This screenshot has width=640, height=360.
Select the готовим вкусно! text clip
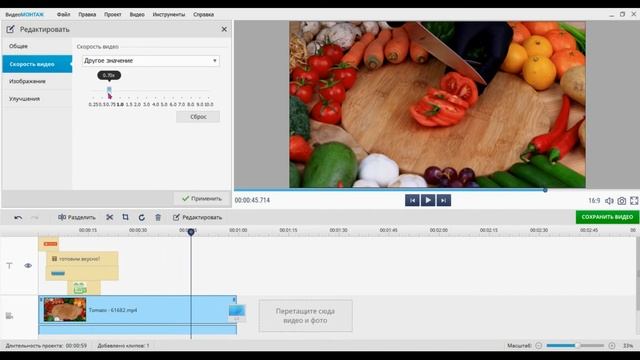point(82,259)
